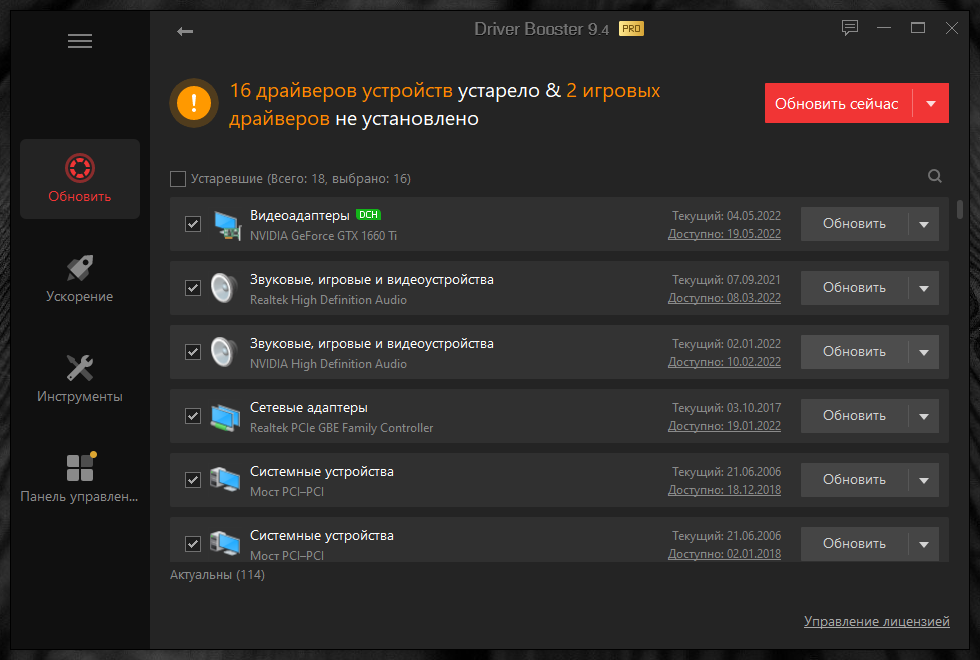Expand the Обновить сейчас dropdown arrow

[931, 103]
